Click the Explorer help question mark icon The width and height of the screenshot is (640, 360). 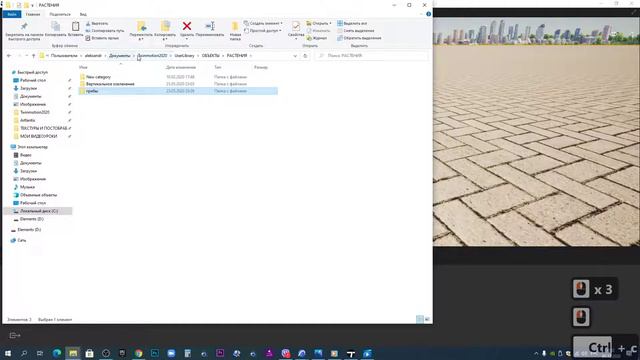click(x=429, y=14)
